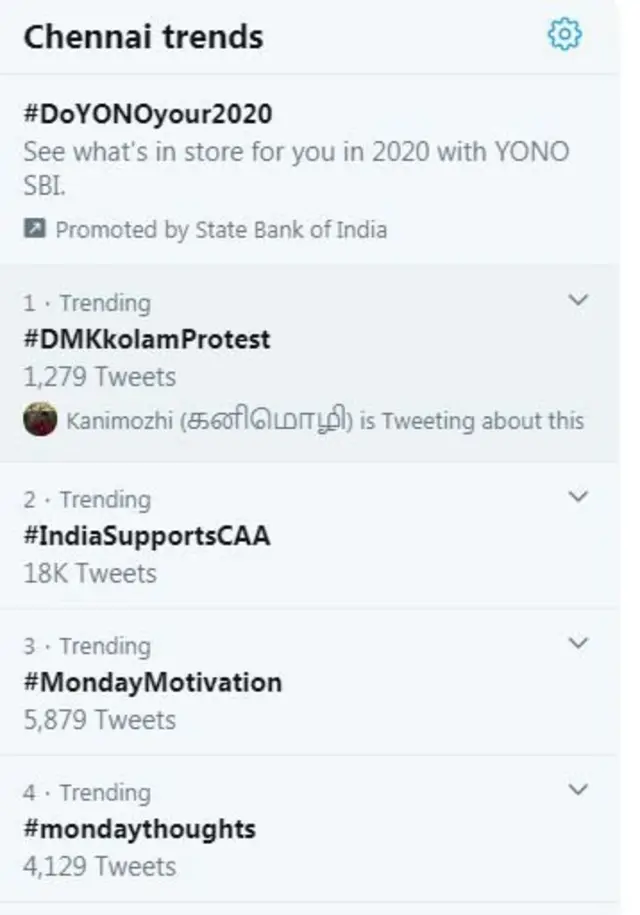Click the Chennai trends header

pos(143,36)
